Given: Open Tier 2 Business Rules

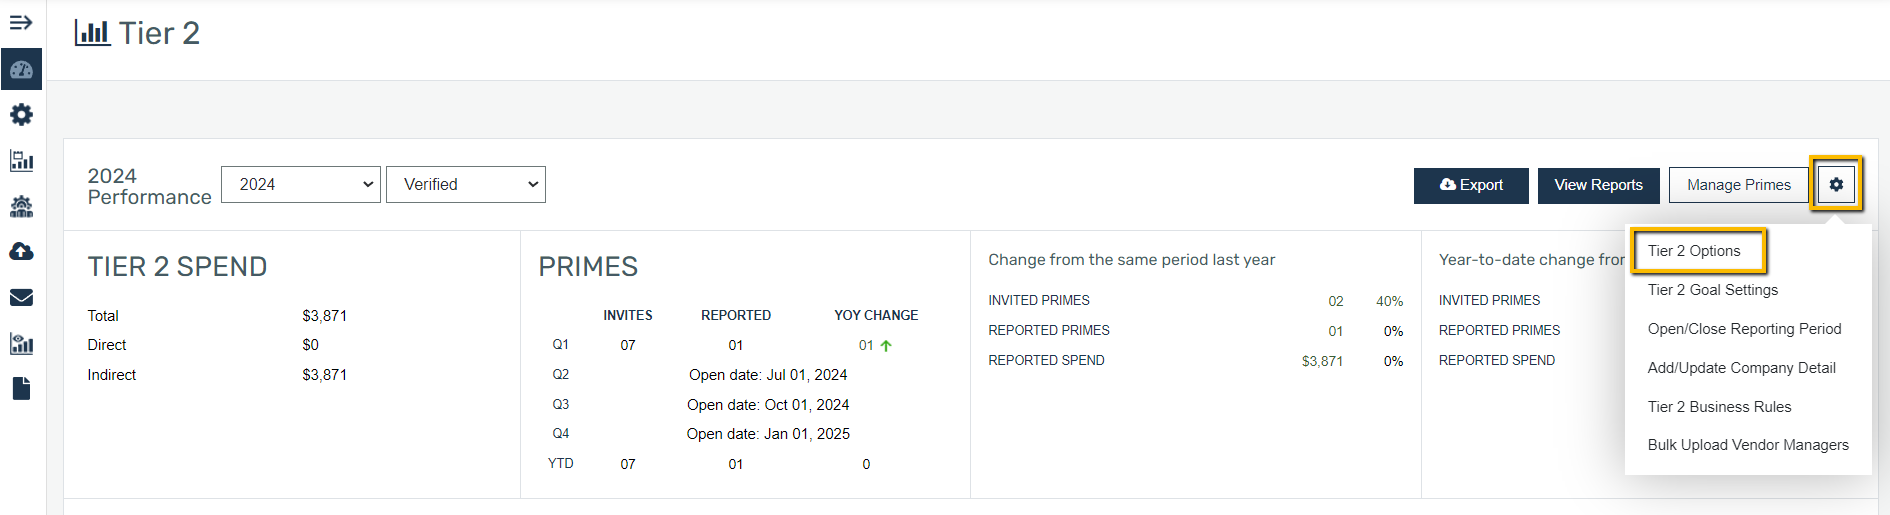Looking at the screenshot, I should [x=1719, y=407].
